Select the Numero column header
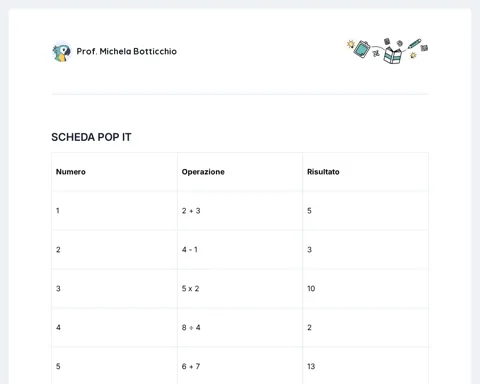The height and width of the screenshot is (384, 480). point(115,172)
